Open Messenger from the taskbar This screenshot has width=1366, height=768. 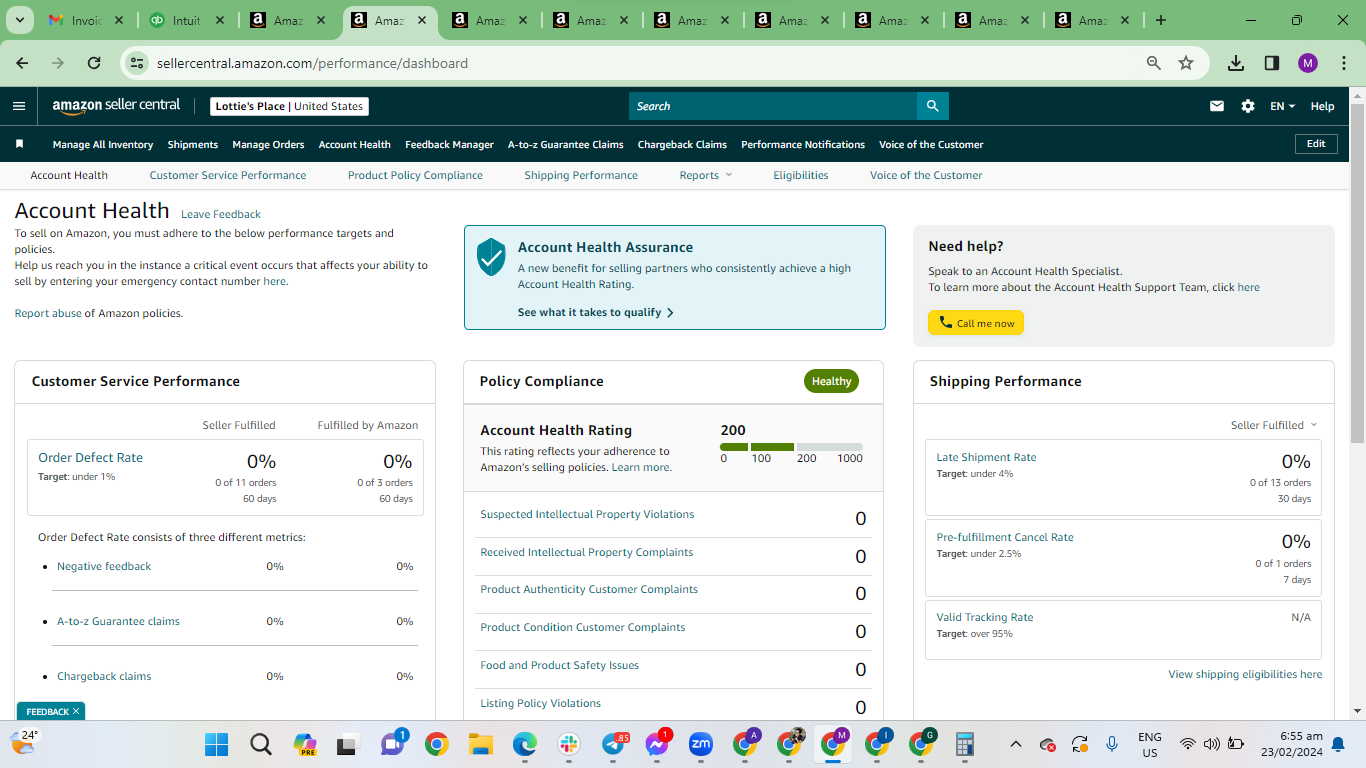[x=657, y=744]
